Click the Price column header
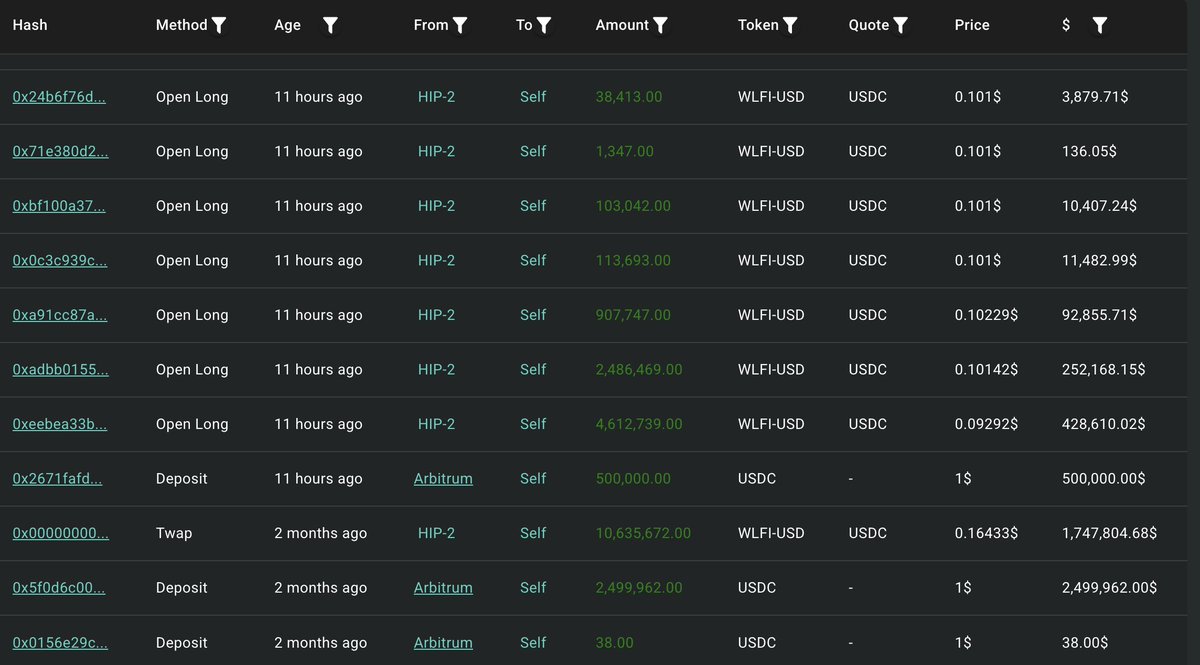1200x665 pixels. pyautogui.click(x=972, y=25)
